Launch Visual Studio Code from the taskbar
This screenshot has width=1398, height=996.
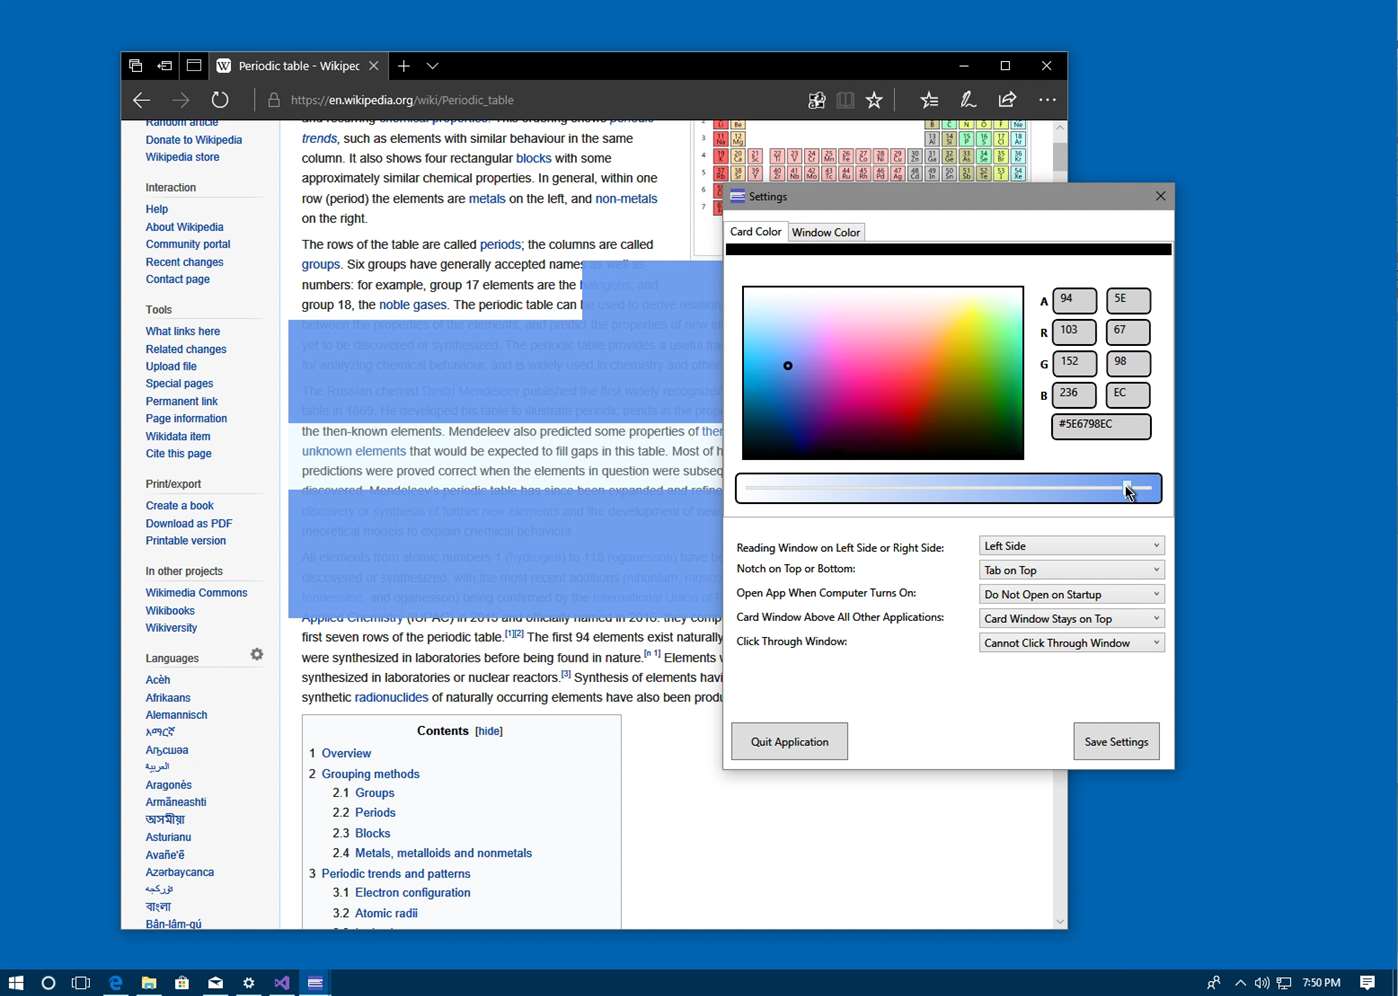tap(281, 983)
